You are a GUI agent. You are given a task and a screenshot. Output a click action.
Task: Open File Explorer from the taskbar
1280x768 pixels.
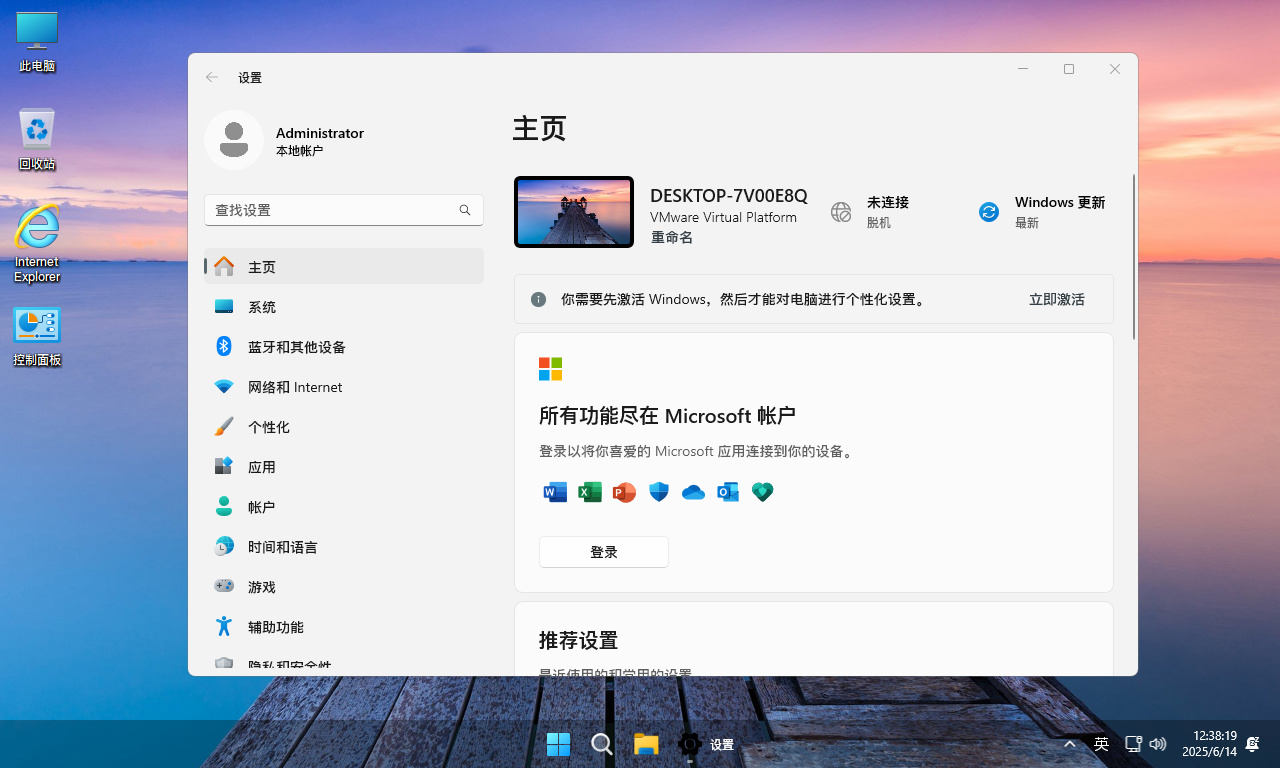point(646,744)
